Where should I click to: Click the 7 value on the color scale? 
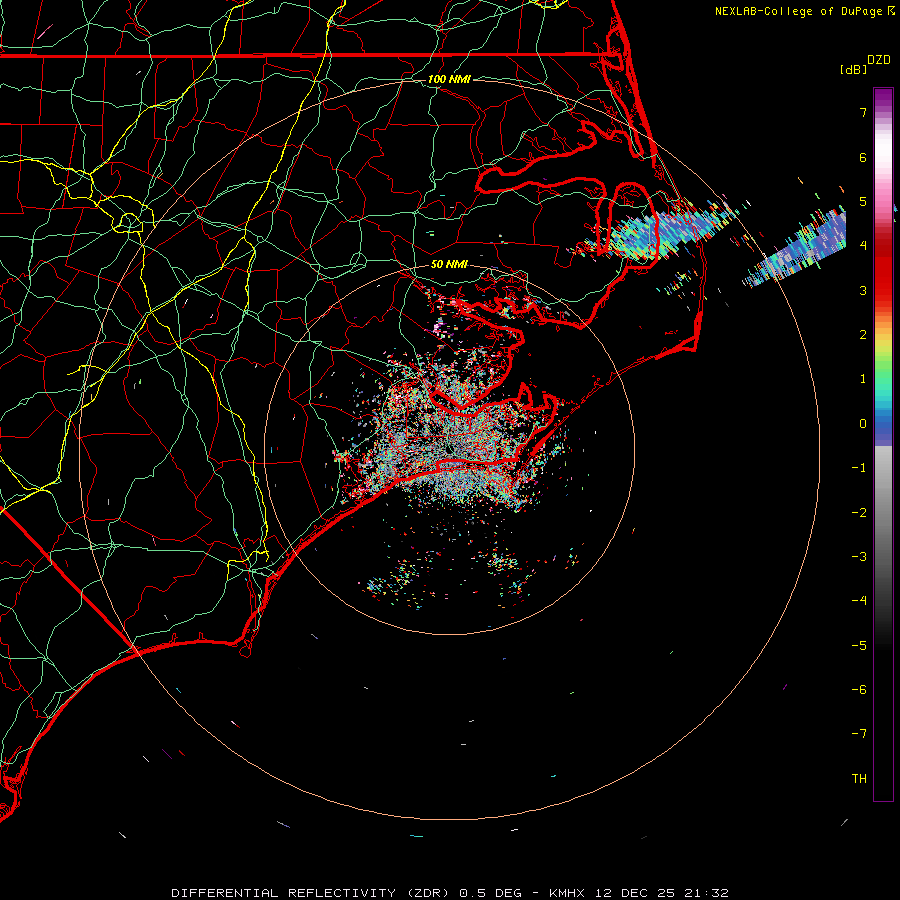(x=863, y=112)
